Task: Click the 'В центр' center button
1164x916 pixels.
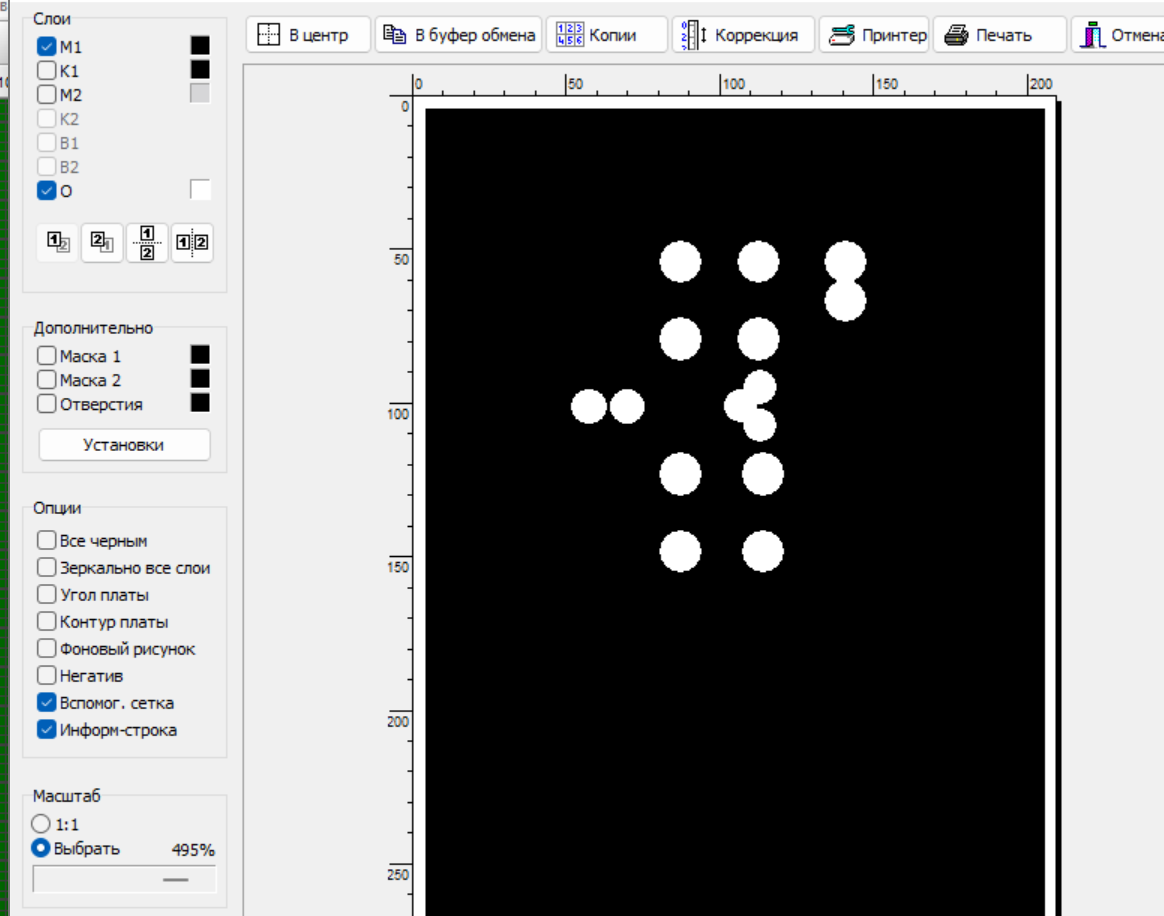Action: tap(308, 35)
